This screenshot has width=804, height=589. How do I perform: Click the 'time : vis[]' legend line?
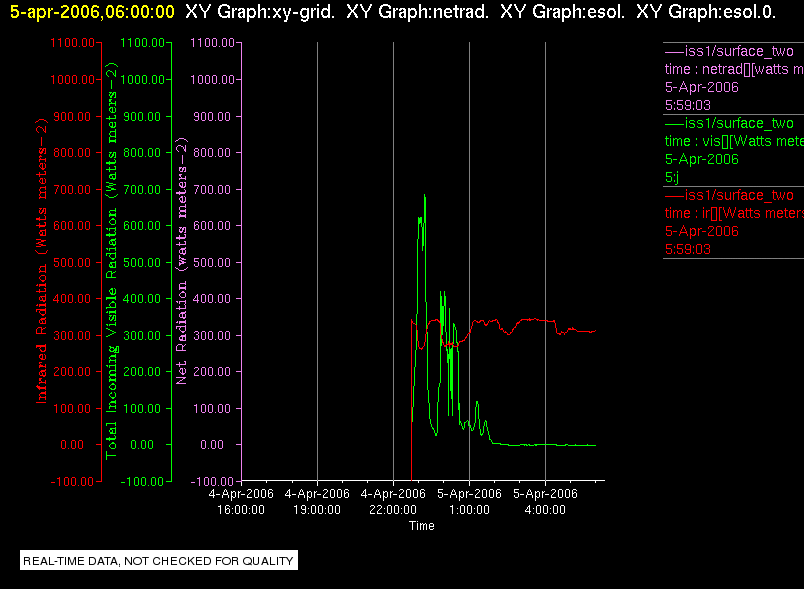pos(734,141)
